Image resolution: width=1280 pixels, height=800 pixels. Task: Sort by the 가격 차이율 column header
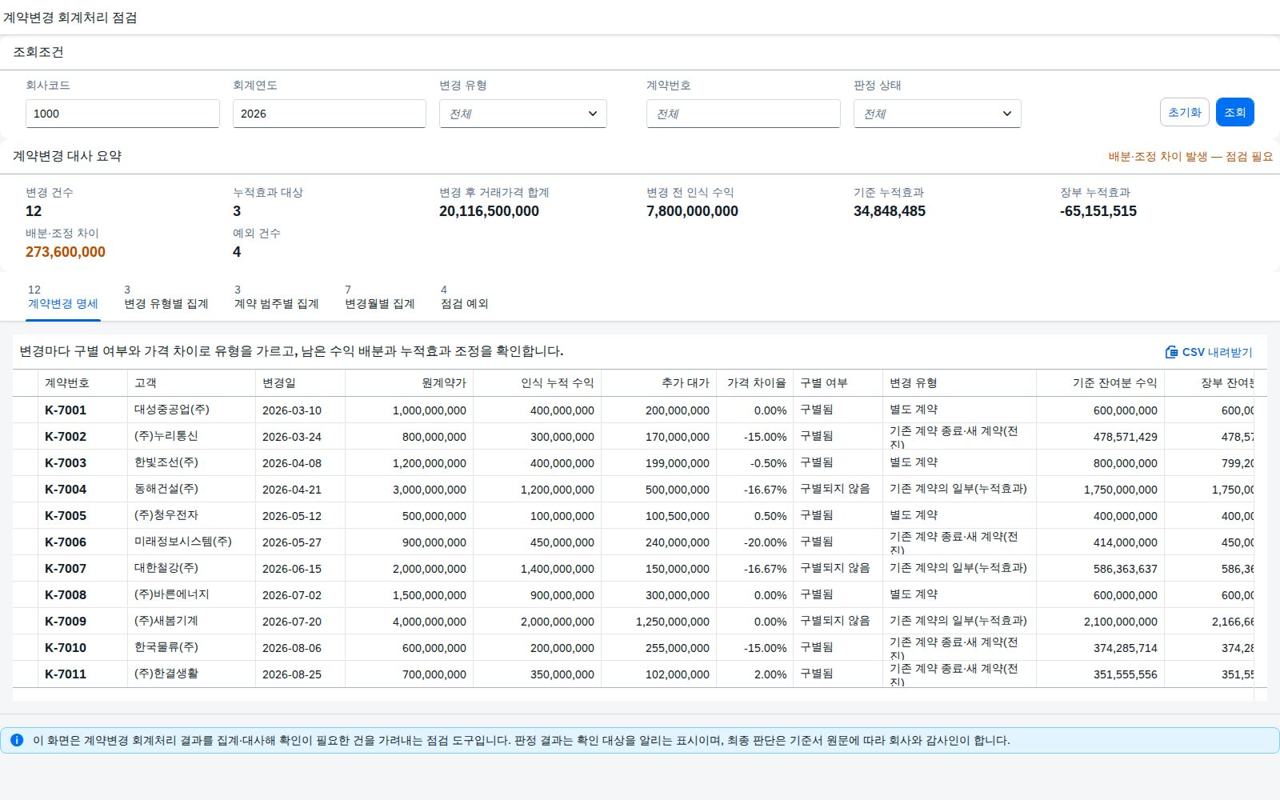point(755,383)
